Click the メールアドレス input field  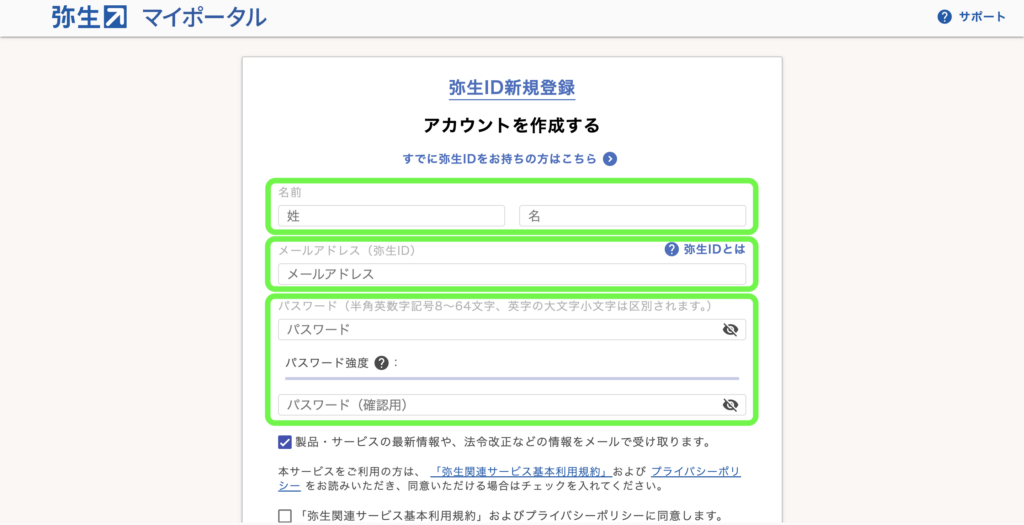click(512, 274)
